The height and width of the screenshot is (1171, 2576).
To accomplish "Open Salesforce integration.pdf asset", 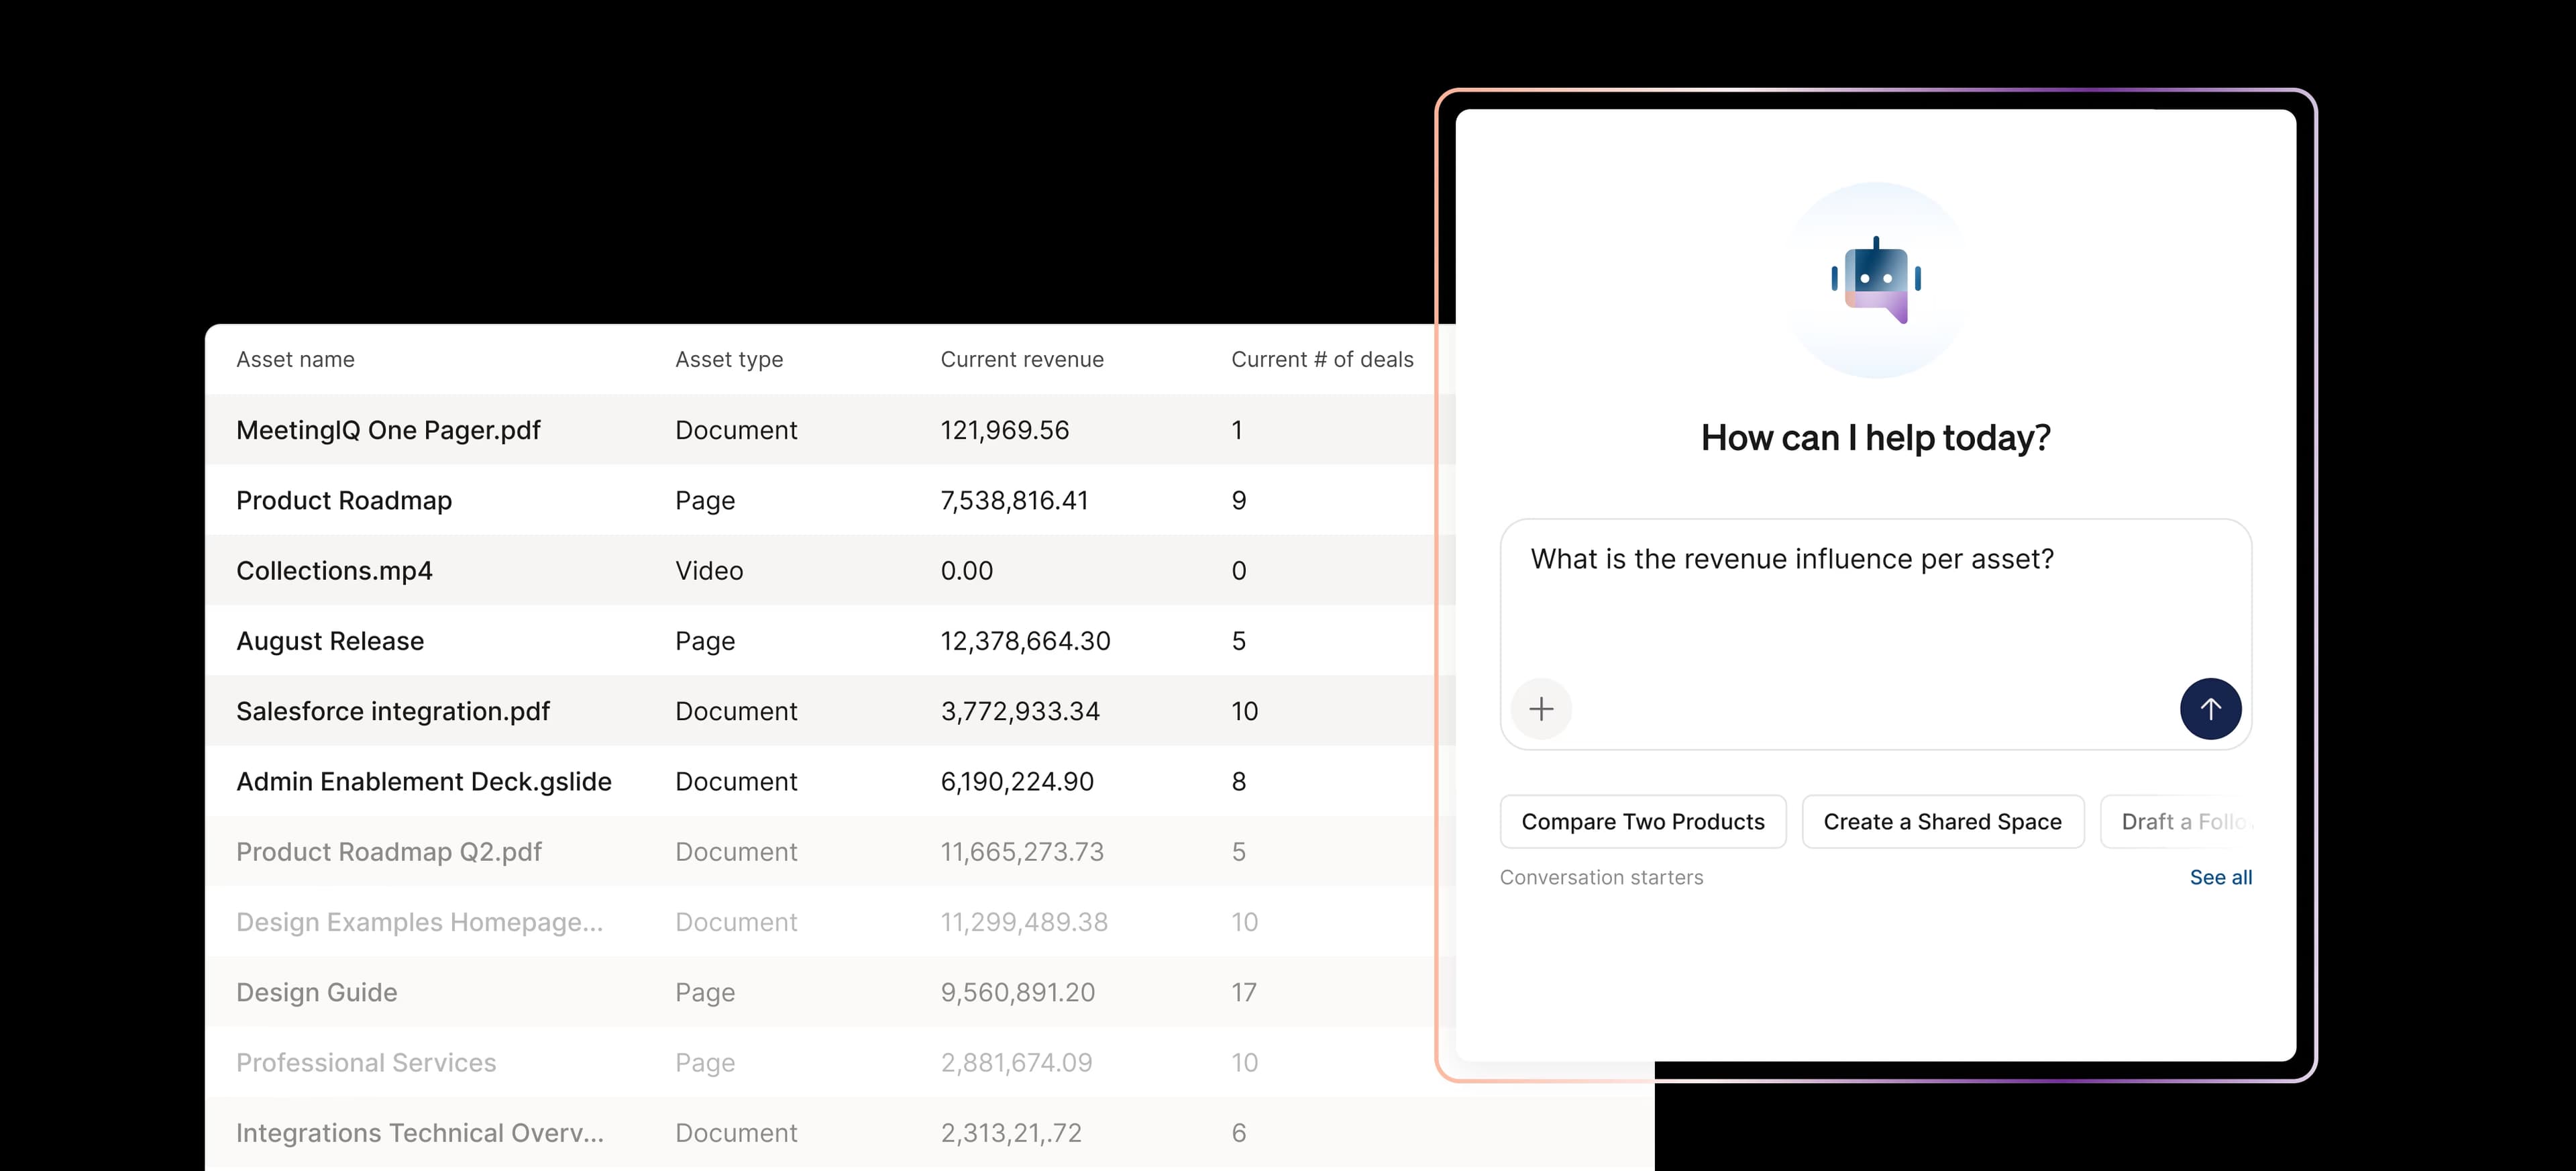I will coord(392,711).
